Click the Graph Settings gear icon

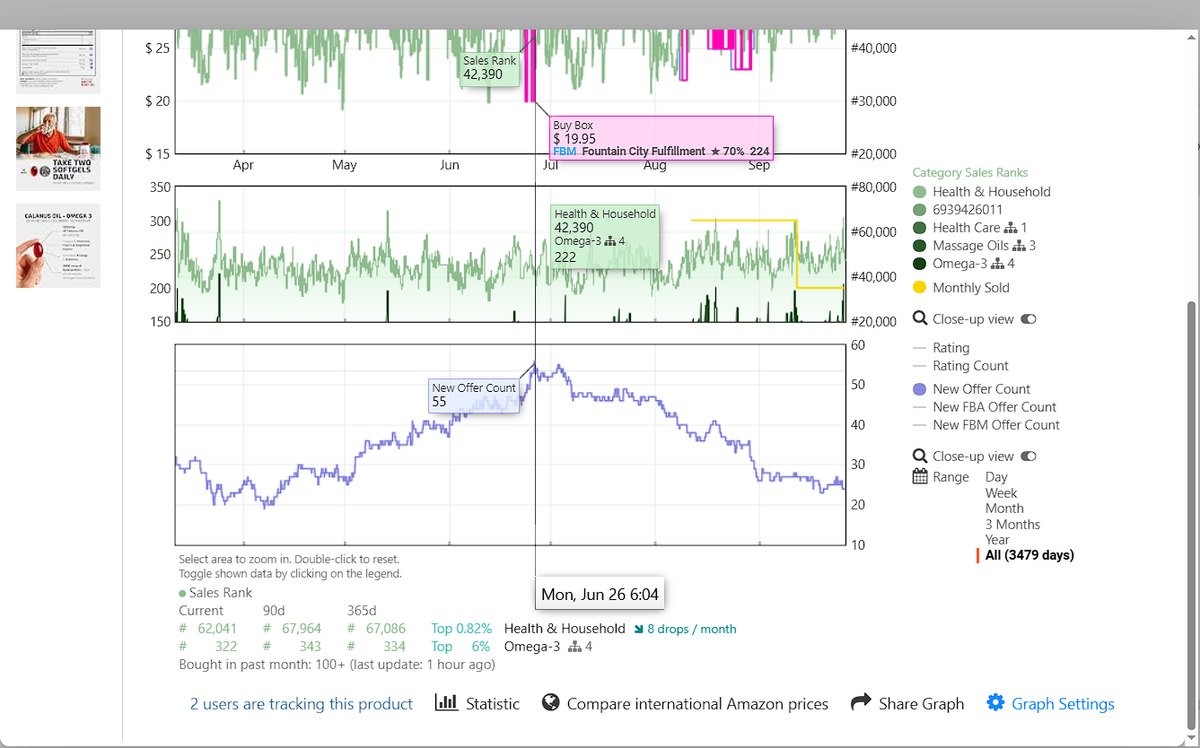(x=995, y=703)
